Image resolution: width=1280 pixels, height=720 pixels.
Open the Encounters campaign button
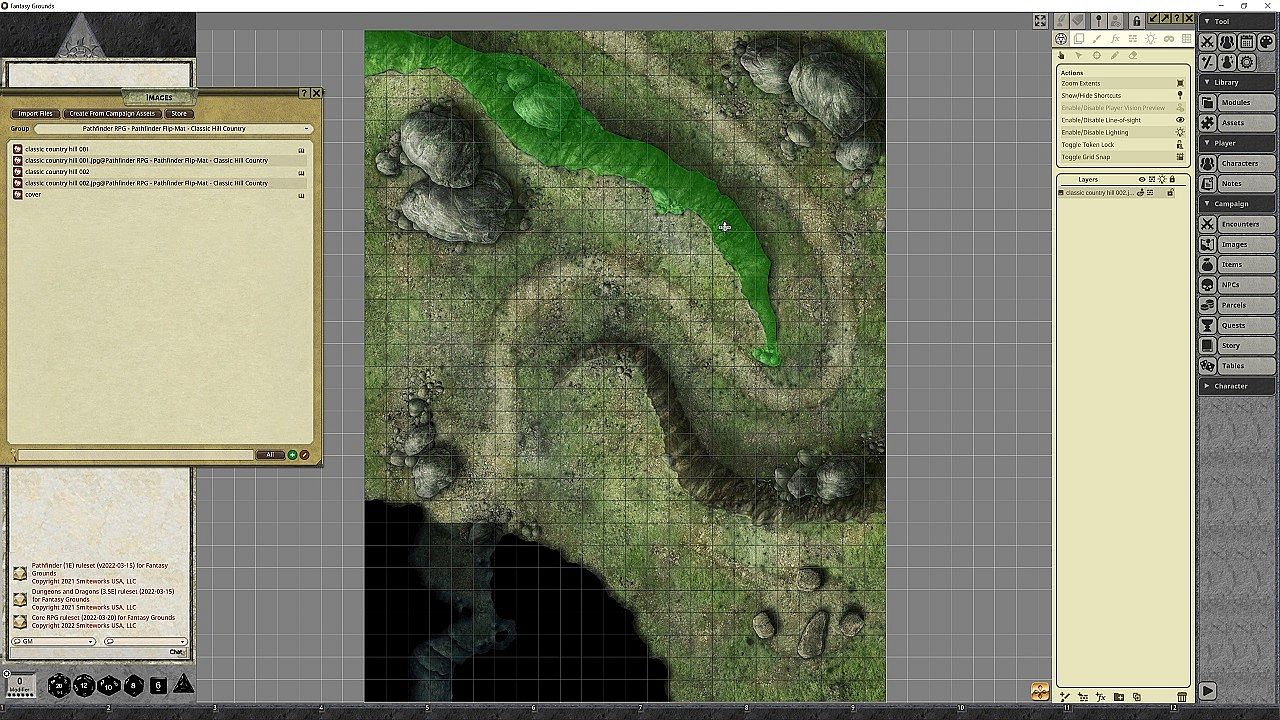1237,224
